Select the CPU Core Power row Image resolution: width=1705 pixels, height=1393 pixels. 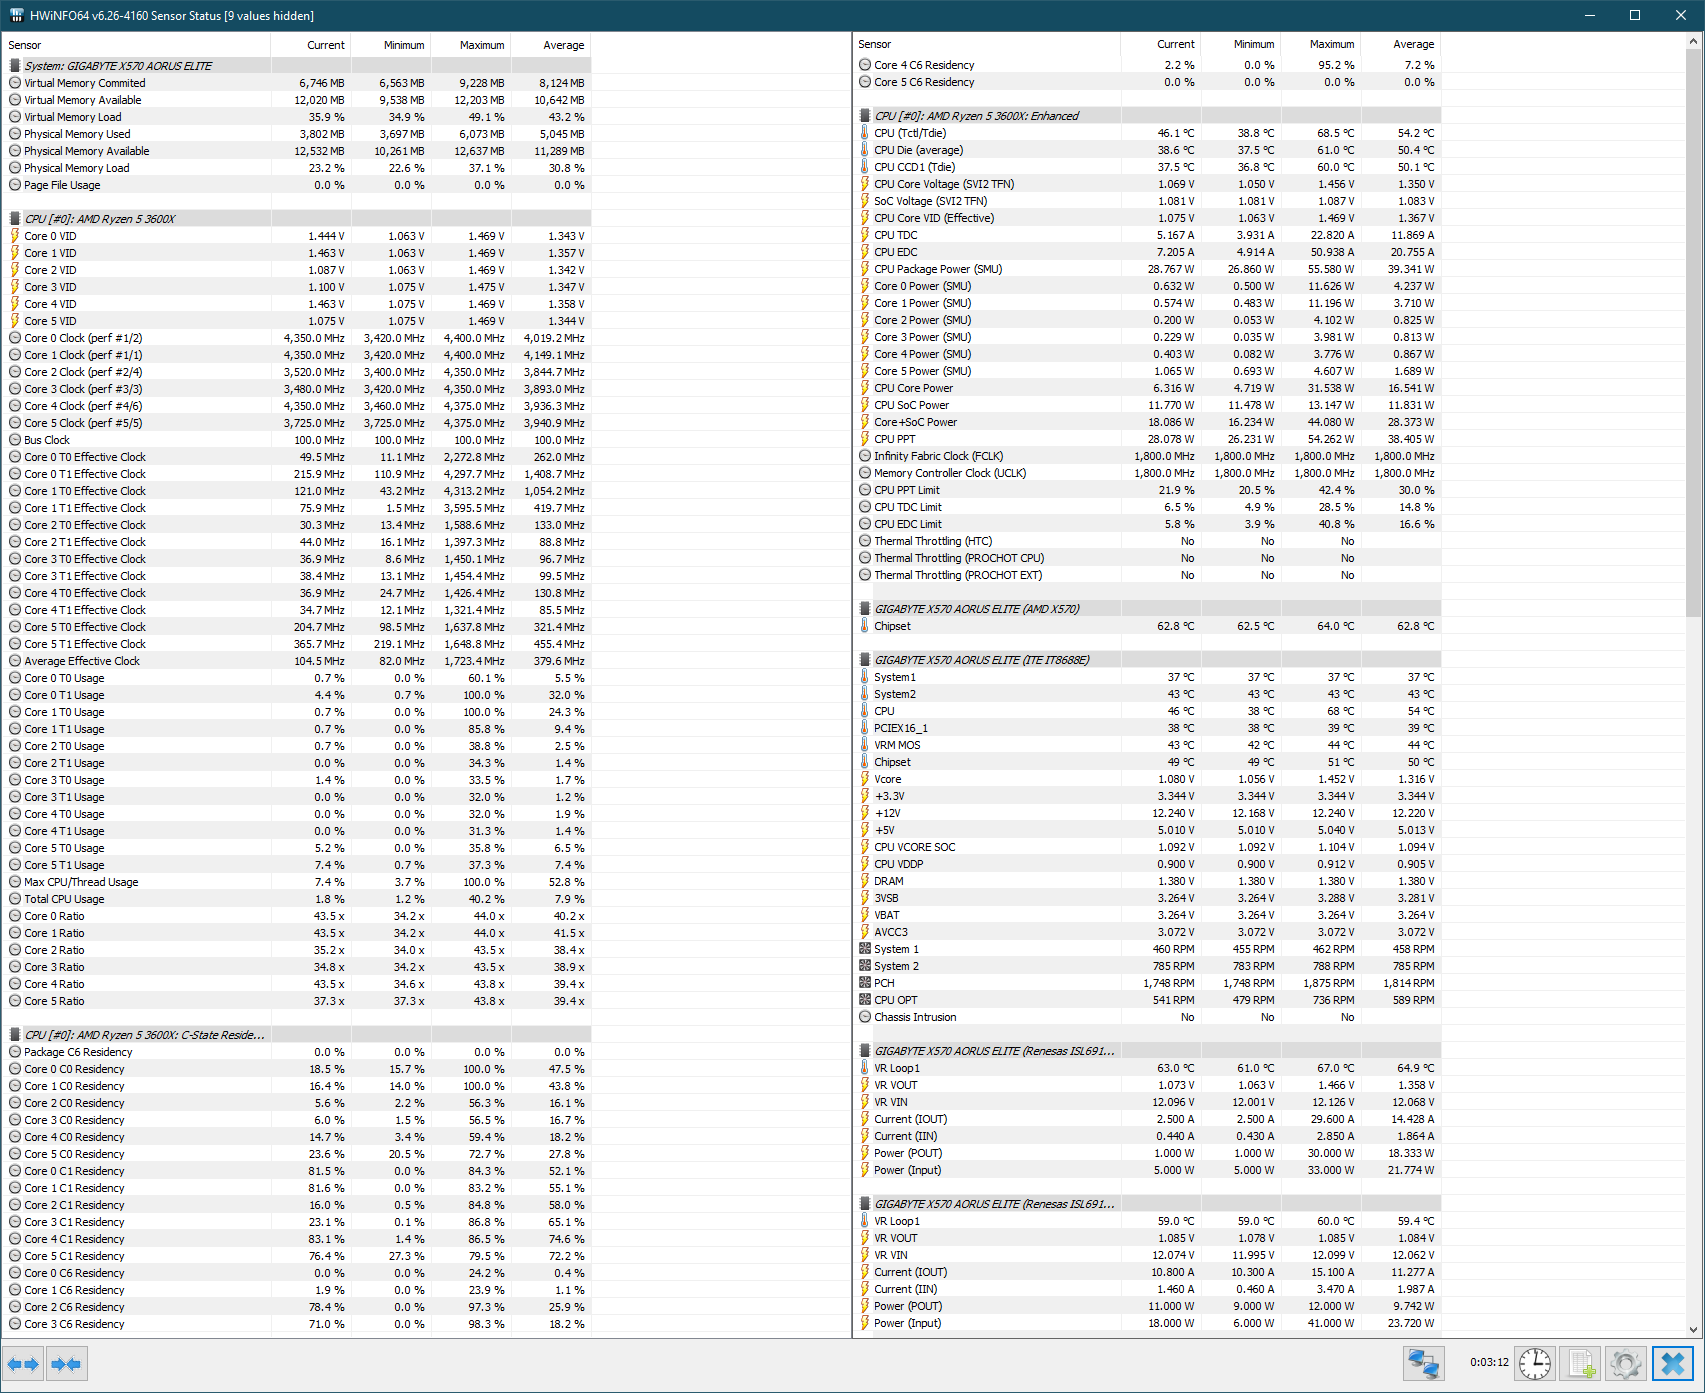(1149, 388)
